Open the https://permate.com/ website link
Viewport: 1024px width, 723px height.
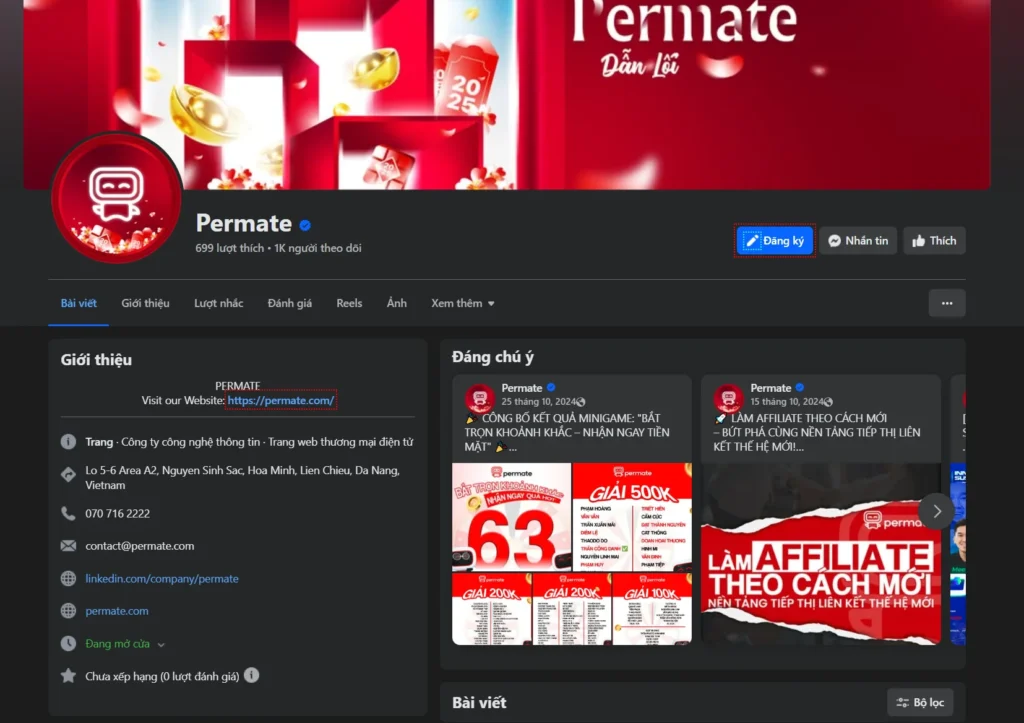point(281,400)
